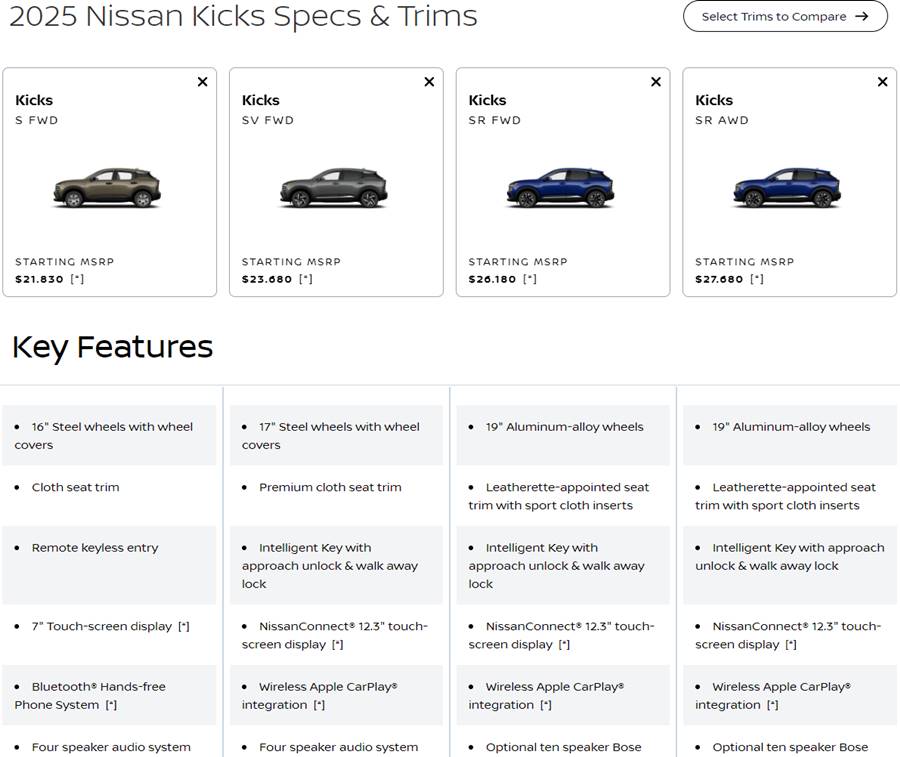Screen dimensions: 900x757
Task: Click the 2025 Nissan Kicks Specs & Trims title
Action: (243, 15)
